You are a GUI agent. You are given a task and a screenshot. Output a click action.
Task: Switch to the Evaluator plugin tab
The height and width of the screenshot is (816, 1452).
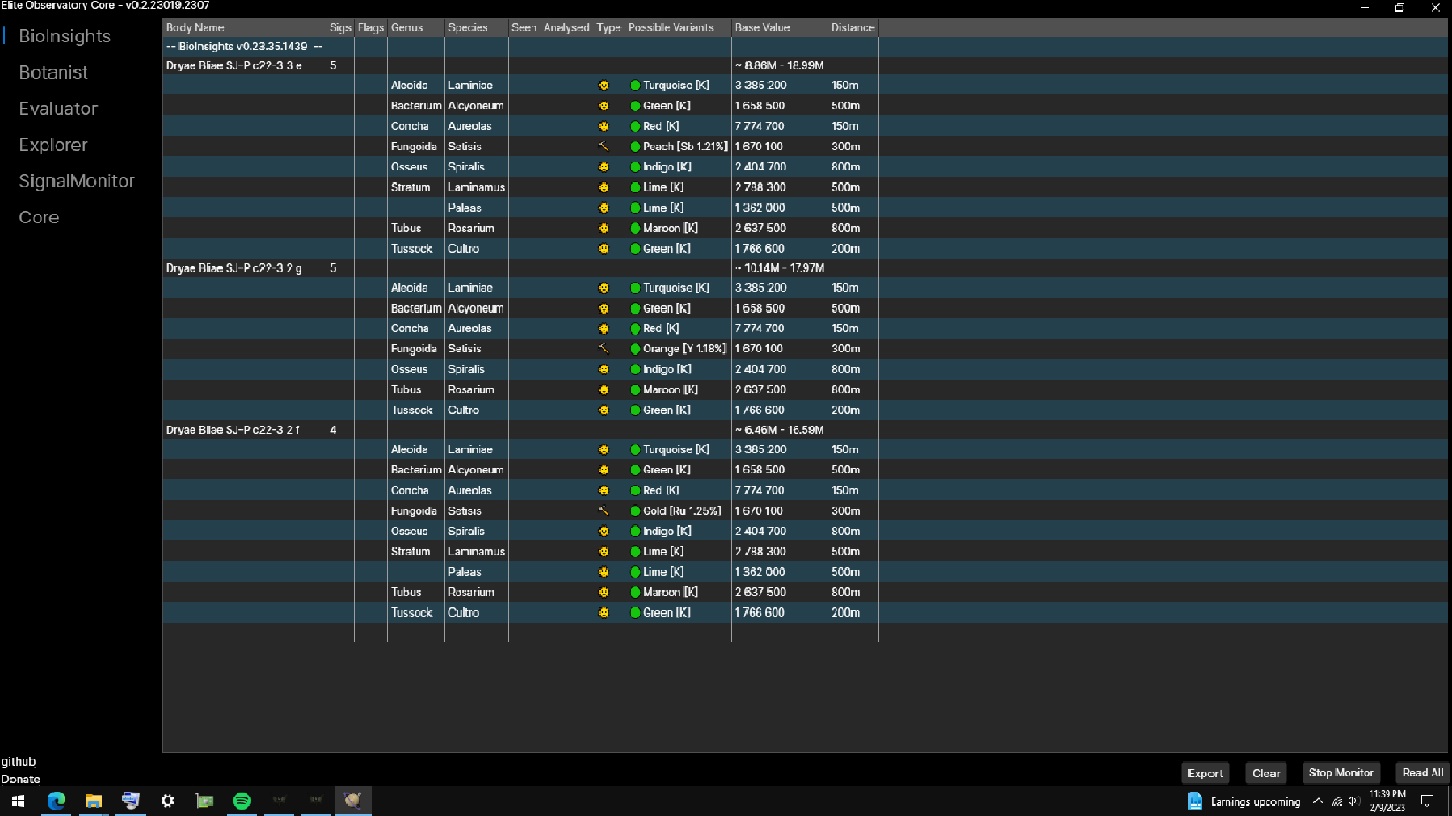(x=58, y=108)
